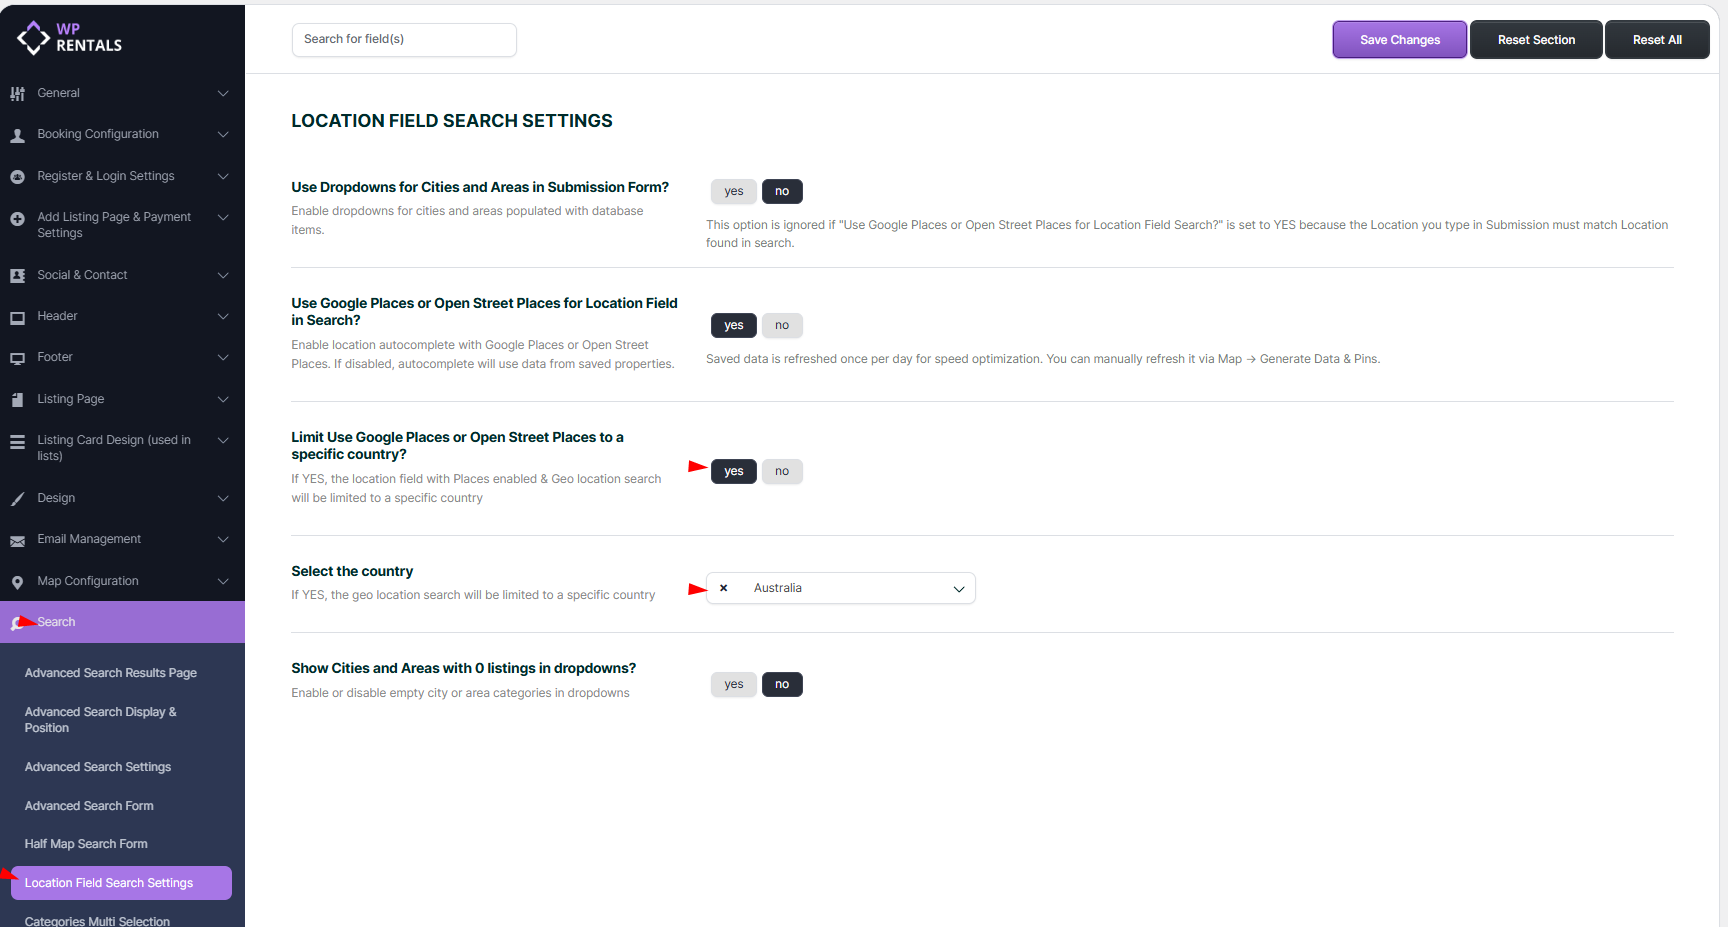Screen dimensions: 1728x927
Task: Expand the Social & Contact chevron
Action: pos(223,275)
